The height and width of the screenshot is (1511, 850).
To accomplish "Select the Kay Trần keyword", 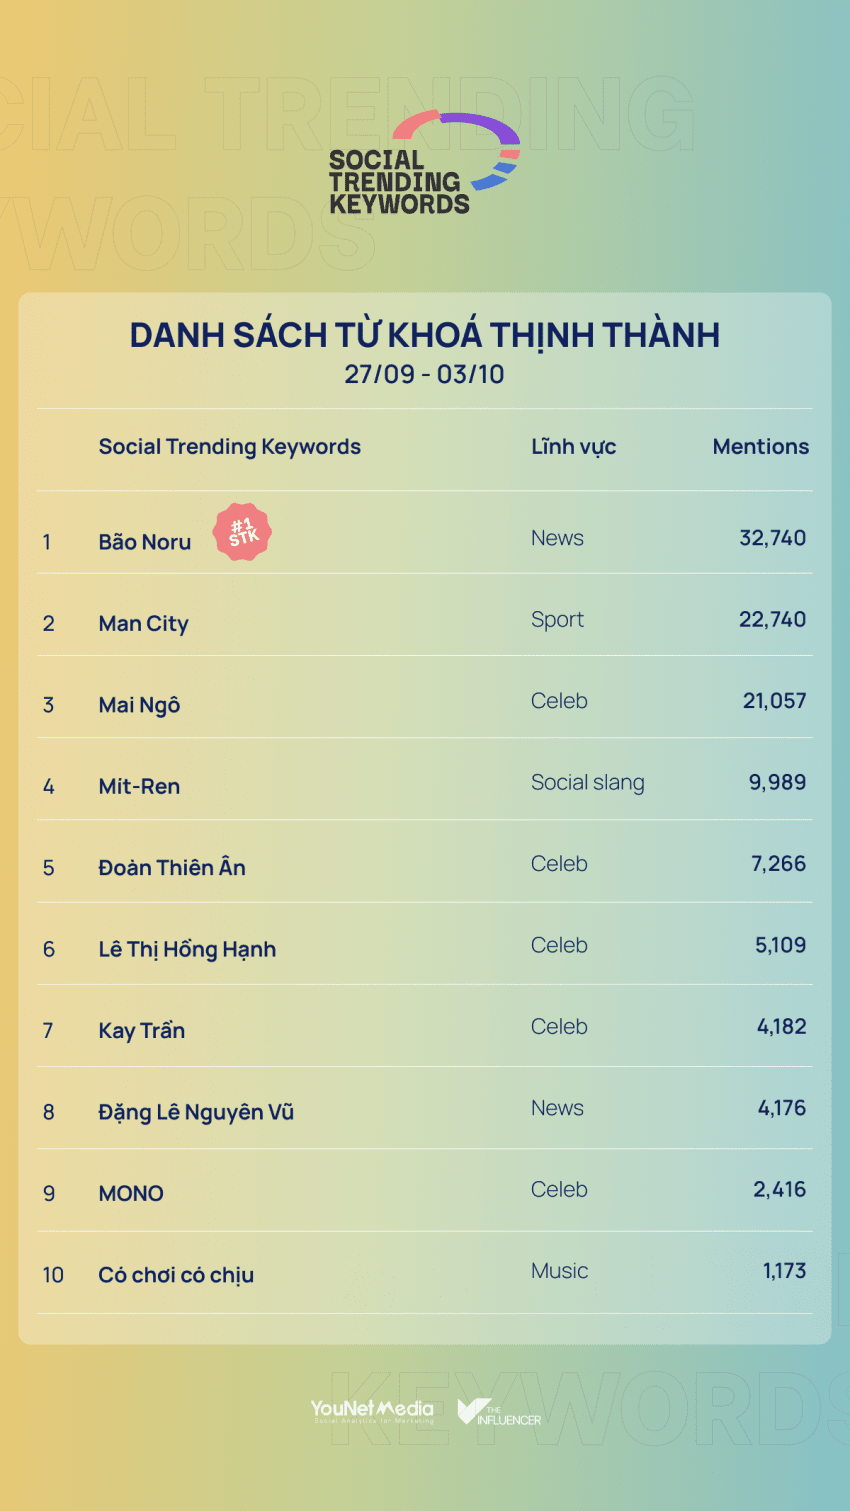I will [141, 1031].
